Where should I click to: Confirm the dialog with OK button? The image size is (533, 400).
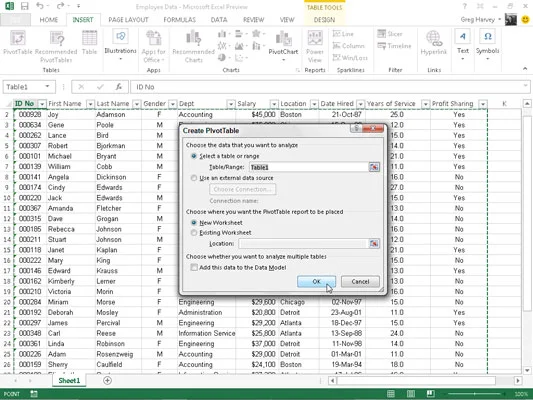point(316,281)
